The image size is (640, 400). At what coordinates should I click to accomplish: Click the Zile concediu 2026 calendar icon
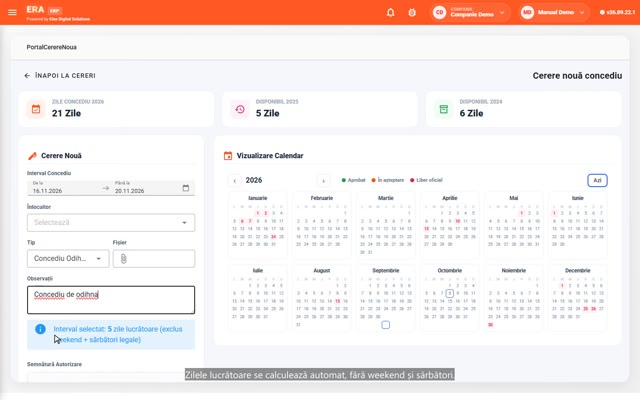point(36,109)
